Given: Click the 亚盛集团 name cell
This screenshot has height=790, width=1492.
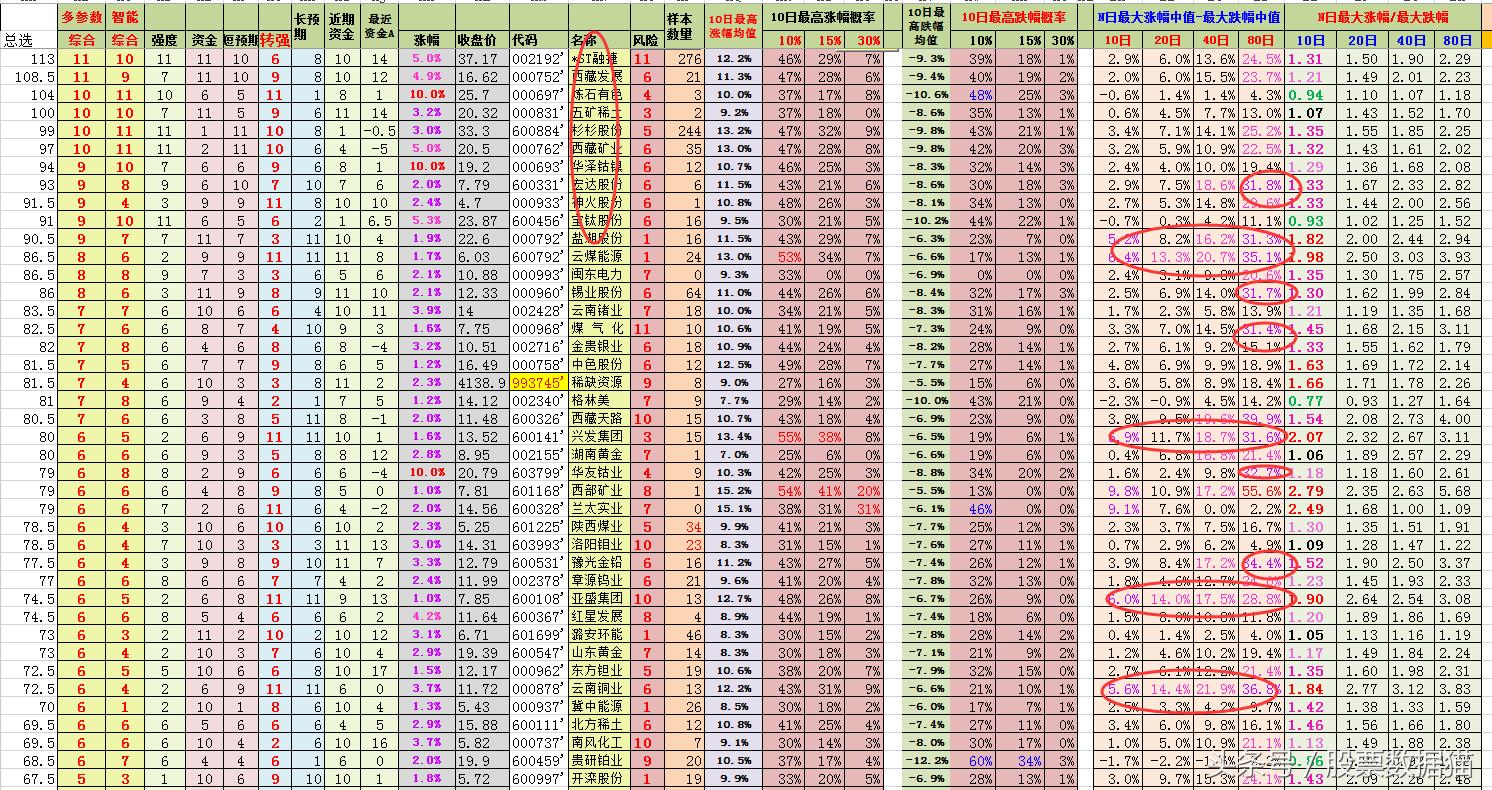Looking at the screenshot, I should point(598,599).
